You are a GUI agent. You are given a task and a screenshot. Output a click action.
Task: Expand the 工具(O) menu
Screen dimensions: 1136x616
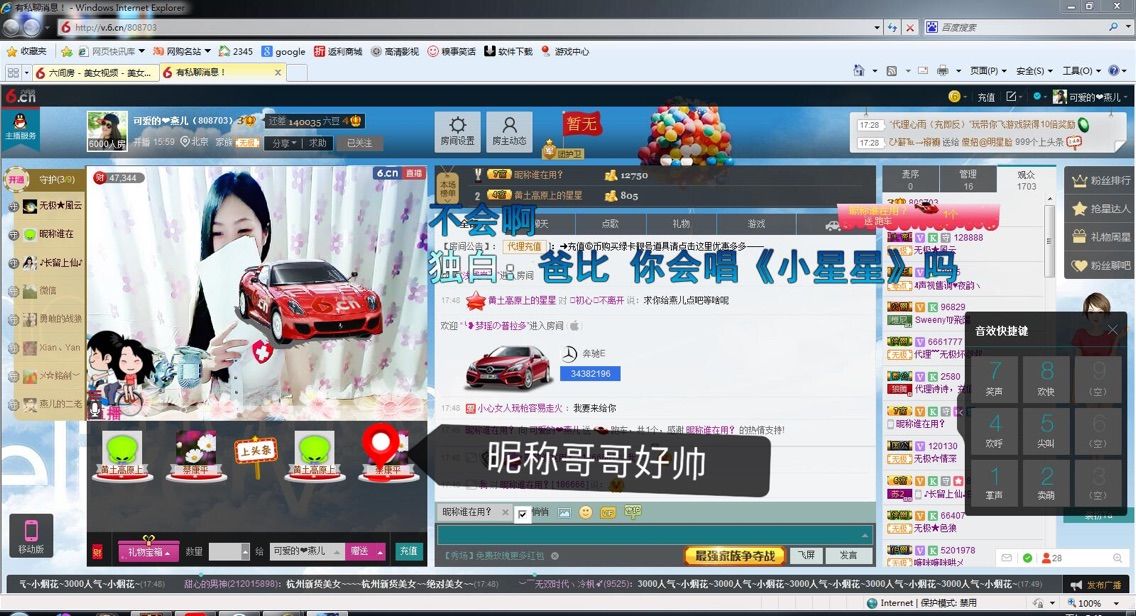pos(1081,71)
